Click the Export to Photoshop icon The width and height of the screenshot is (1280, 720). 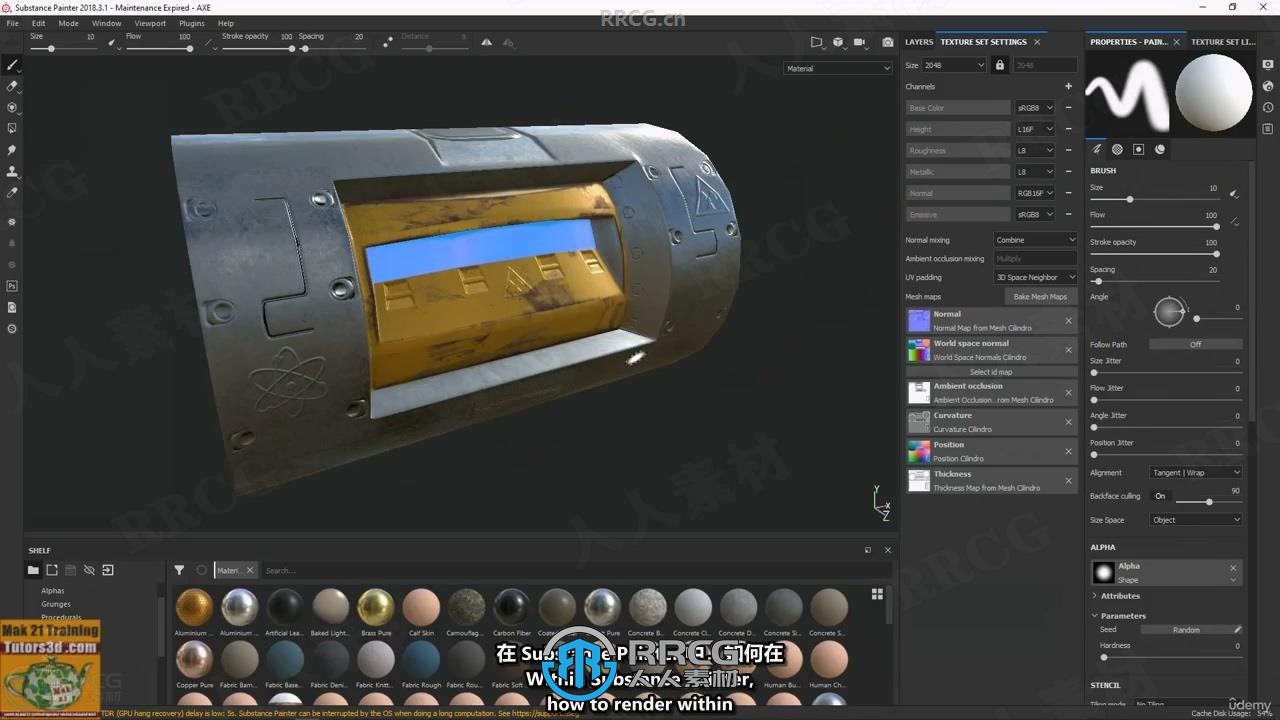point(12,286)
